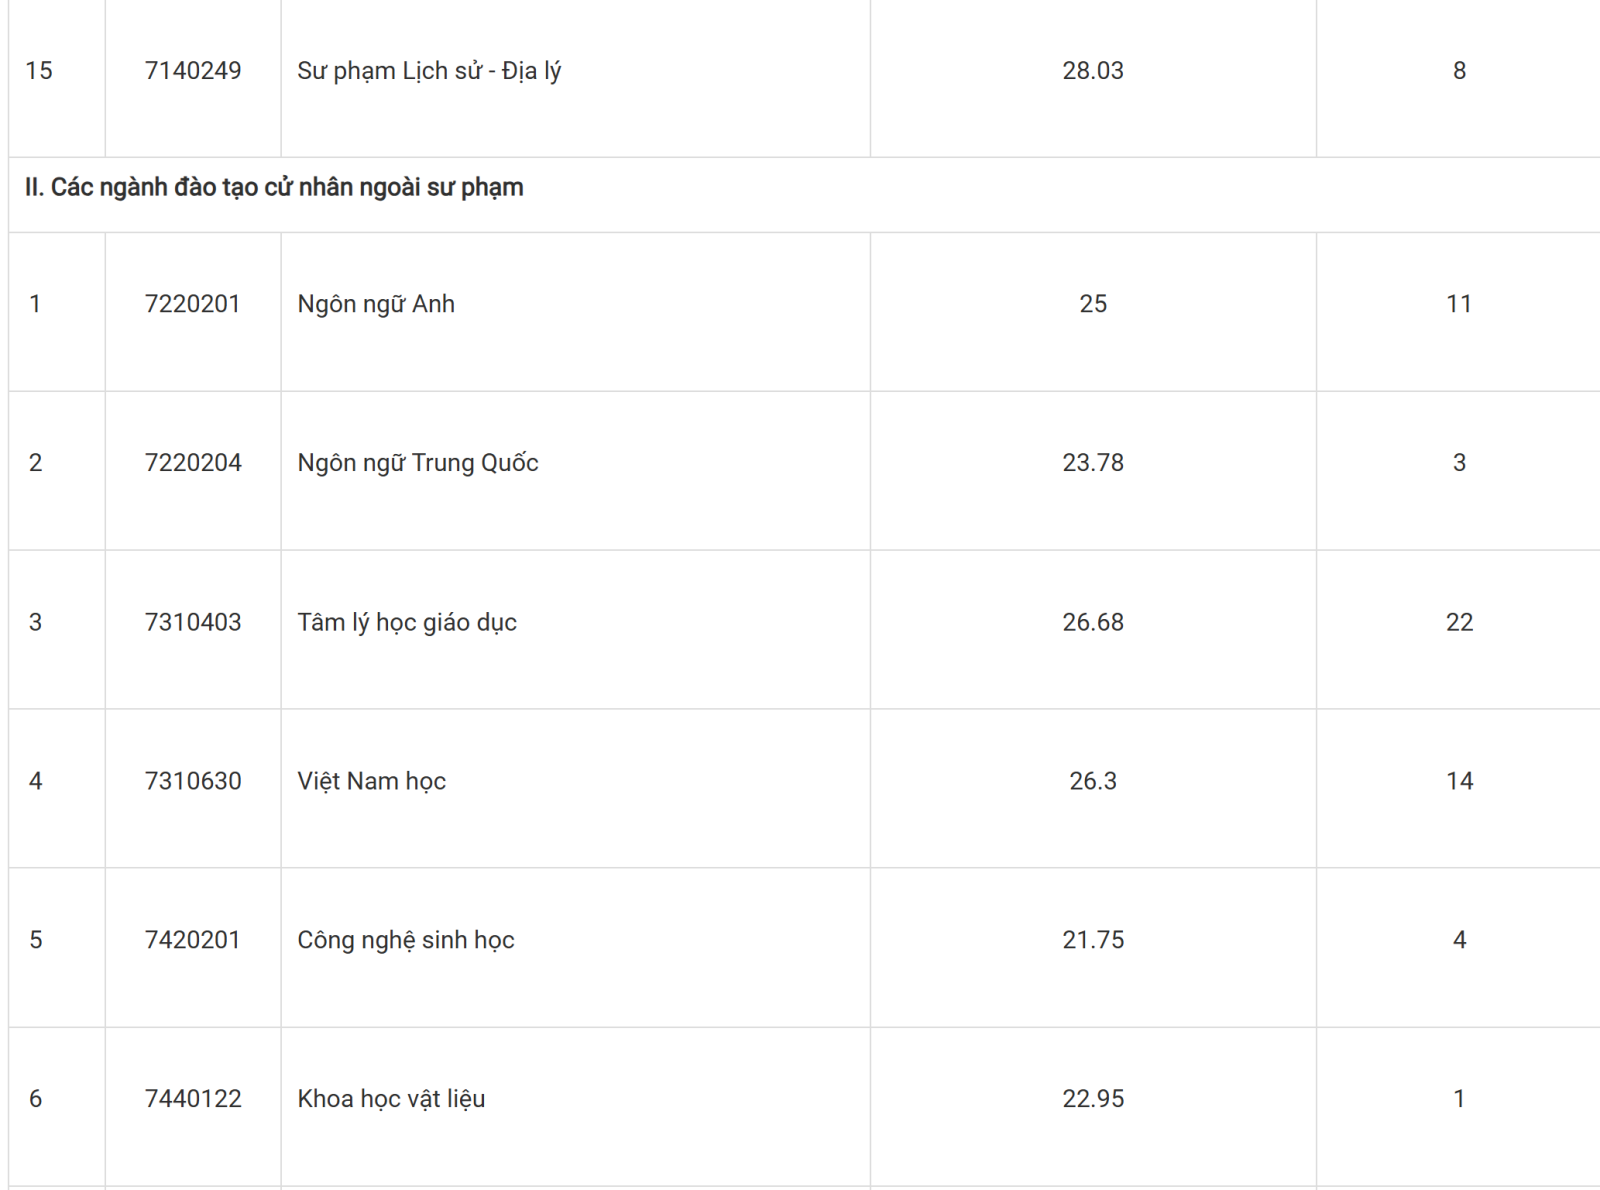The image size is (1600, 1190).
Task: Click score 21.75 in table
Action: pos(1093,940)
